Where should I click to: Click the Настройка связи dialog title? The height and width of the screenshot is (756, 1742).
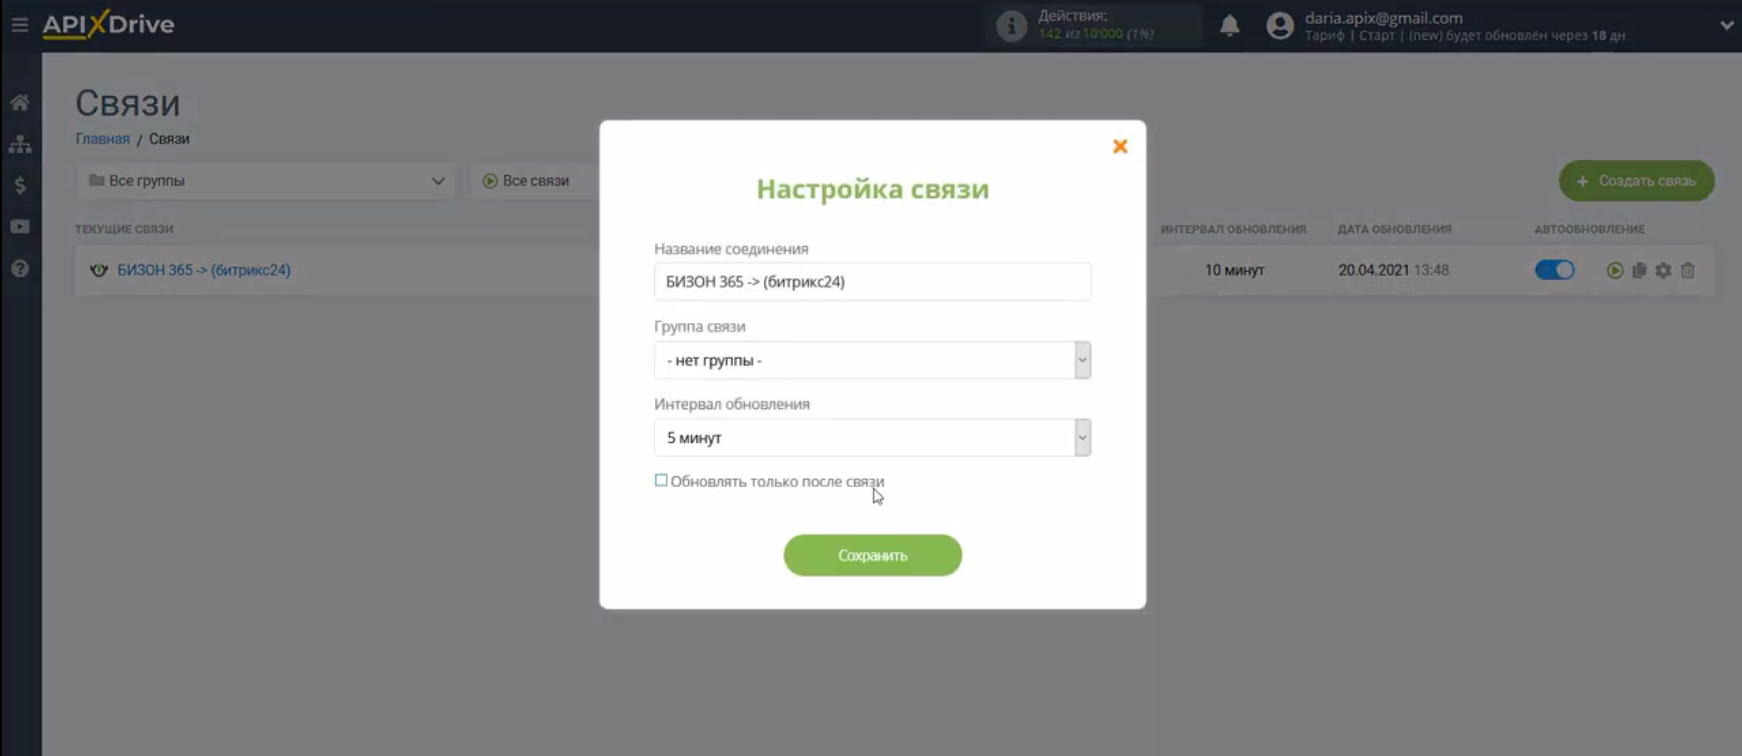(872, 189)
